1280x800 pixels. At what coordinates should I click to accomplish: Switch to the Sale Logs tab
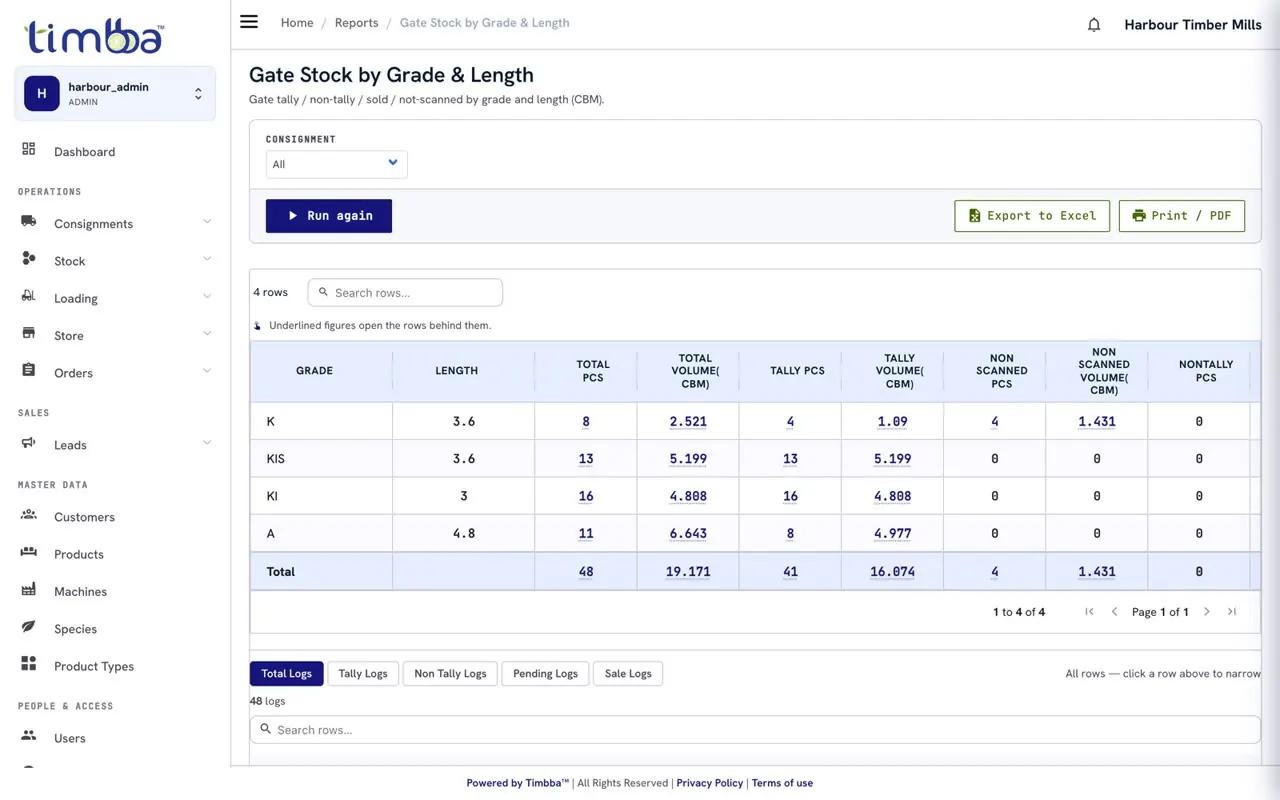tap(628, 674)
